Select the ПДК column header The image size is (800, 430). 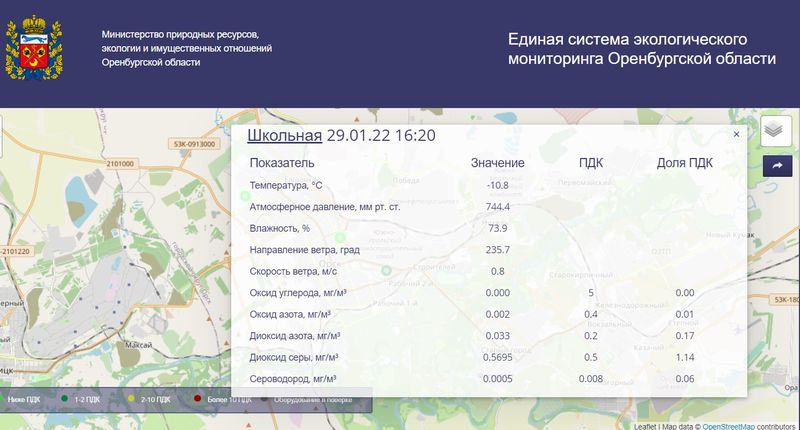coord(591,163)
